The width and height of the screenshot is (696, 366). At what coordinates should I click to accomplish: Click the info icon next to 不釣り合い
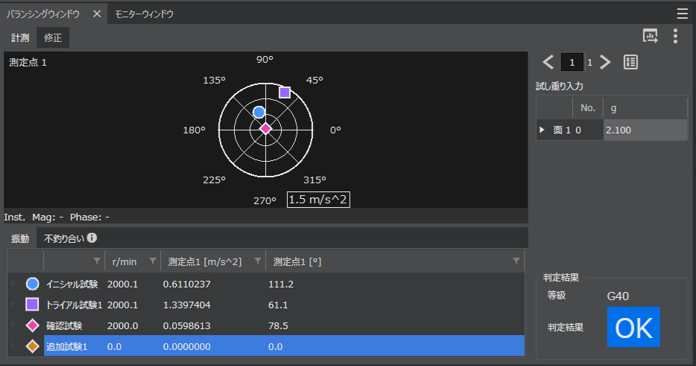click(92, 238)
